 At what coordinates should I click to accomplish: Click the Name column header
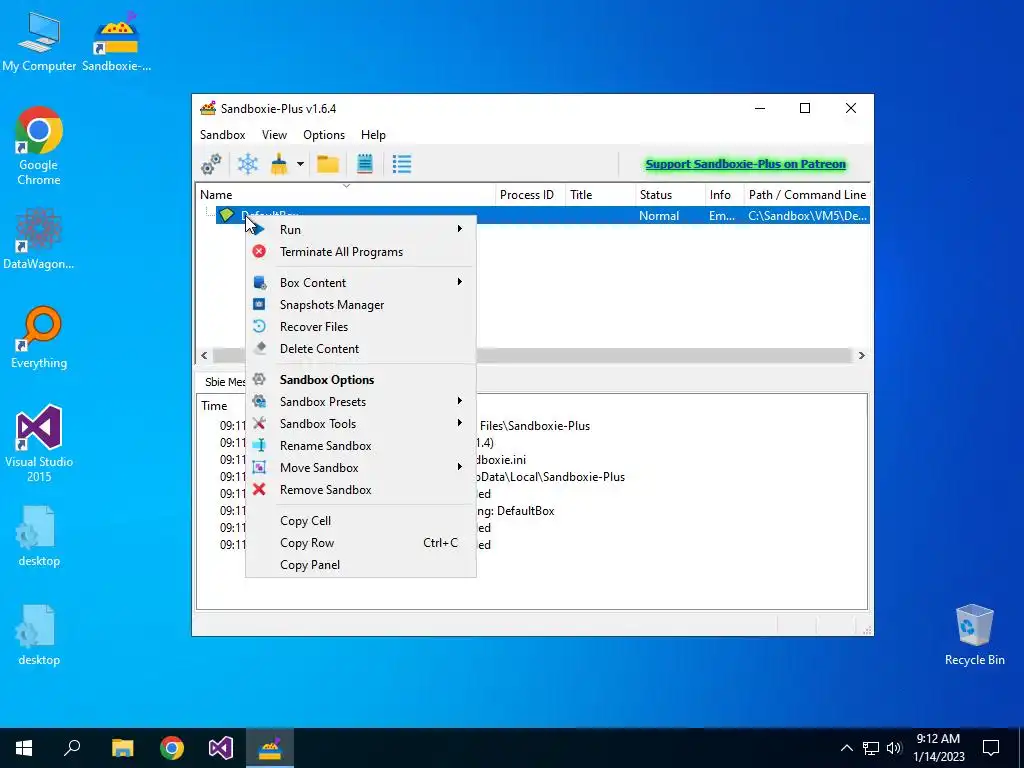tap(345, 195)
